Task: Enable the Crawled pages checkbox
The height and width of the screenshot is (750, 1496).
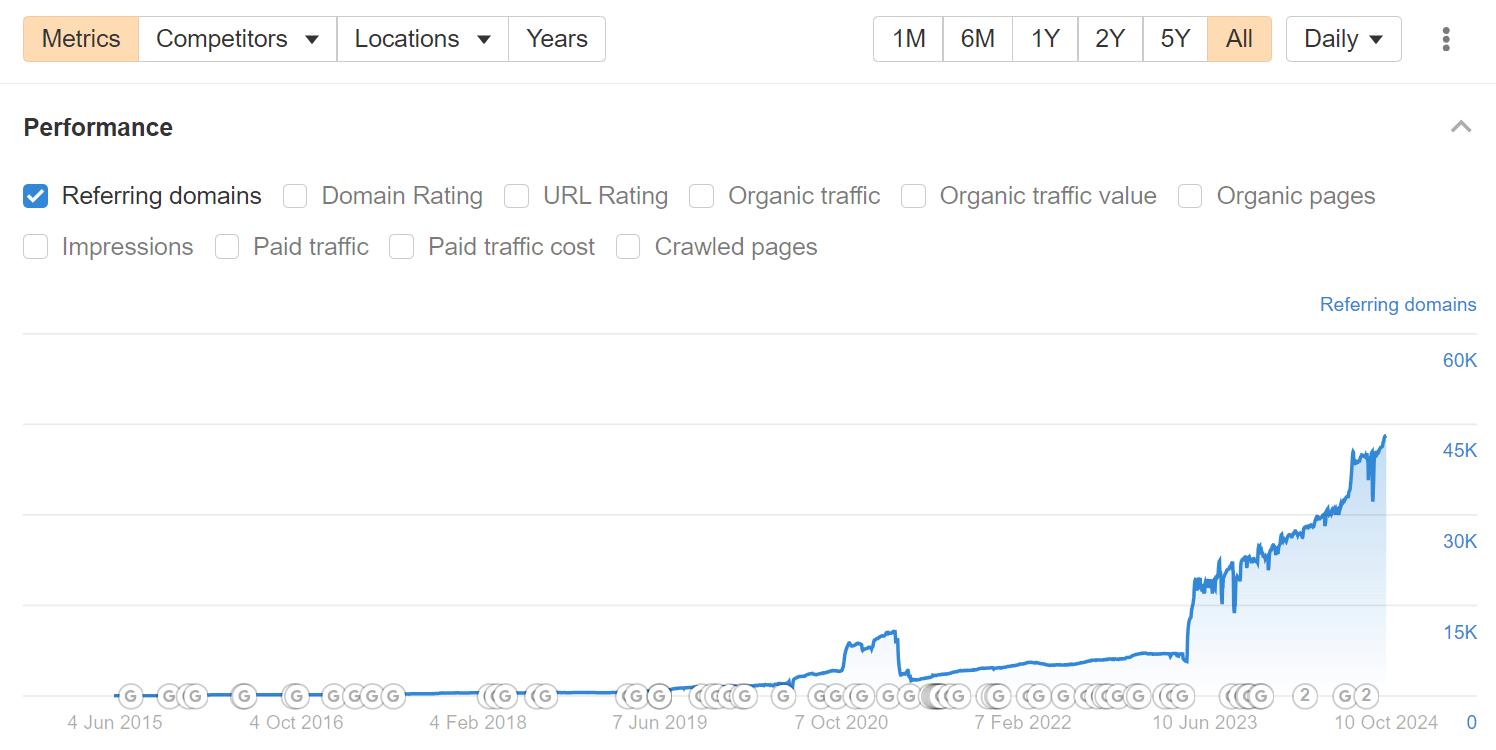Action: pyautogui.click(x=628, y=247)
